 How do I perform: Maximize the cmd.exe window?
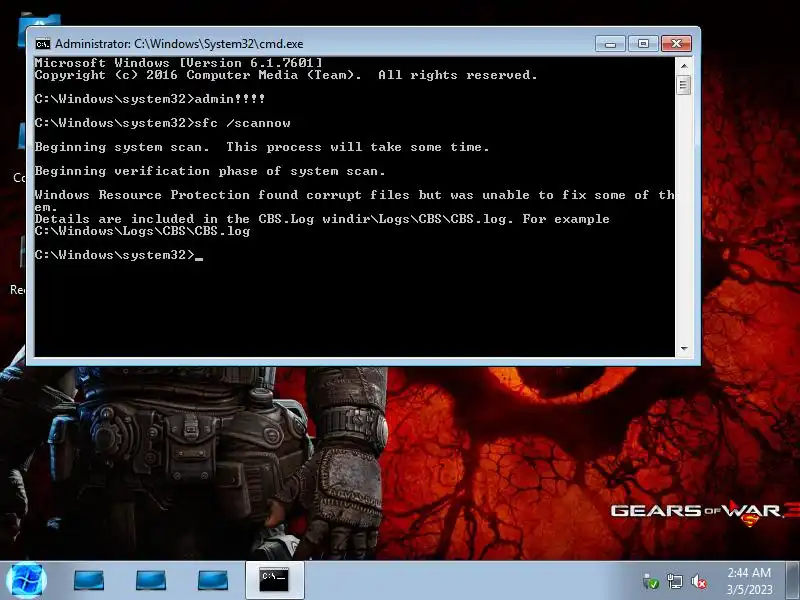pos(643,44)
